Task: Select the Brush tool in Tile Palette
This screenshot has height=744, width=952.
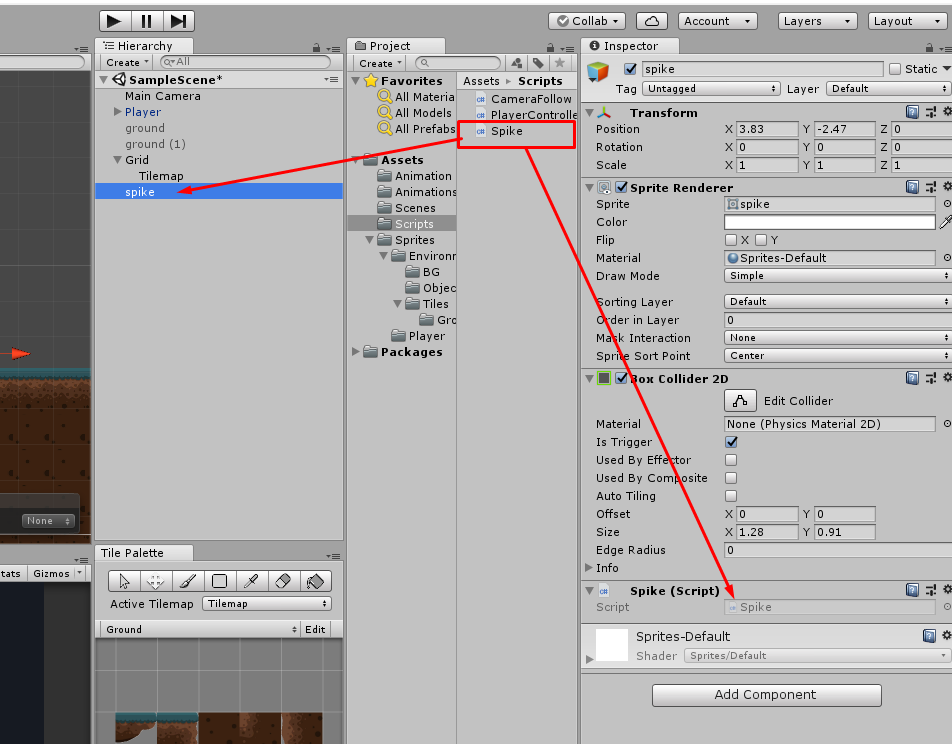Action: coord(188,581)
